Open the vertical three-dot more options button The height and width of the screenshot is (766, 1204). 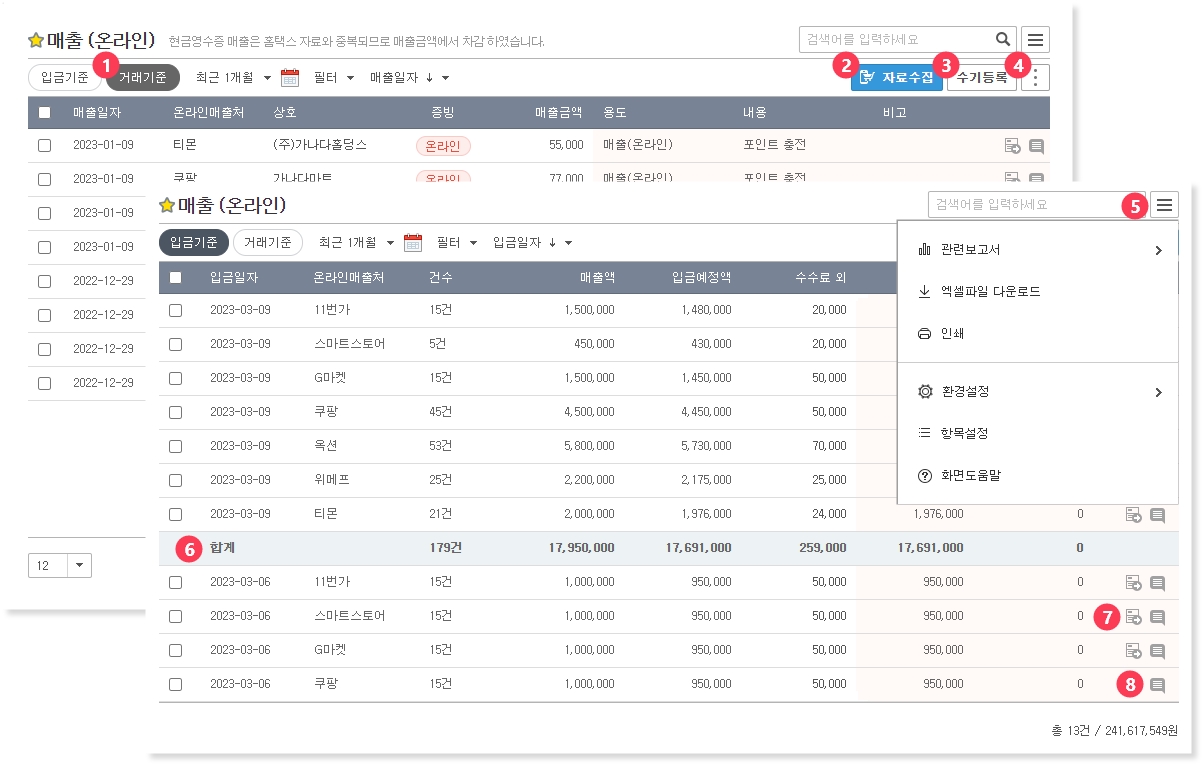1036,78
